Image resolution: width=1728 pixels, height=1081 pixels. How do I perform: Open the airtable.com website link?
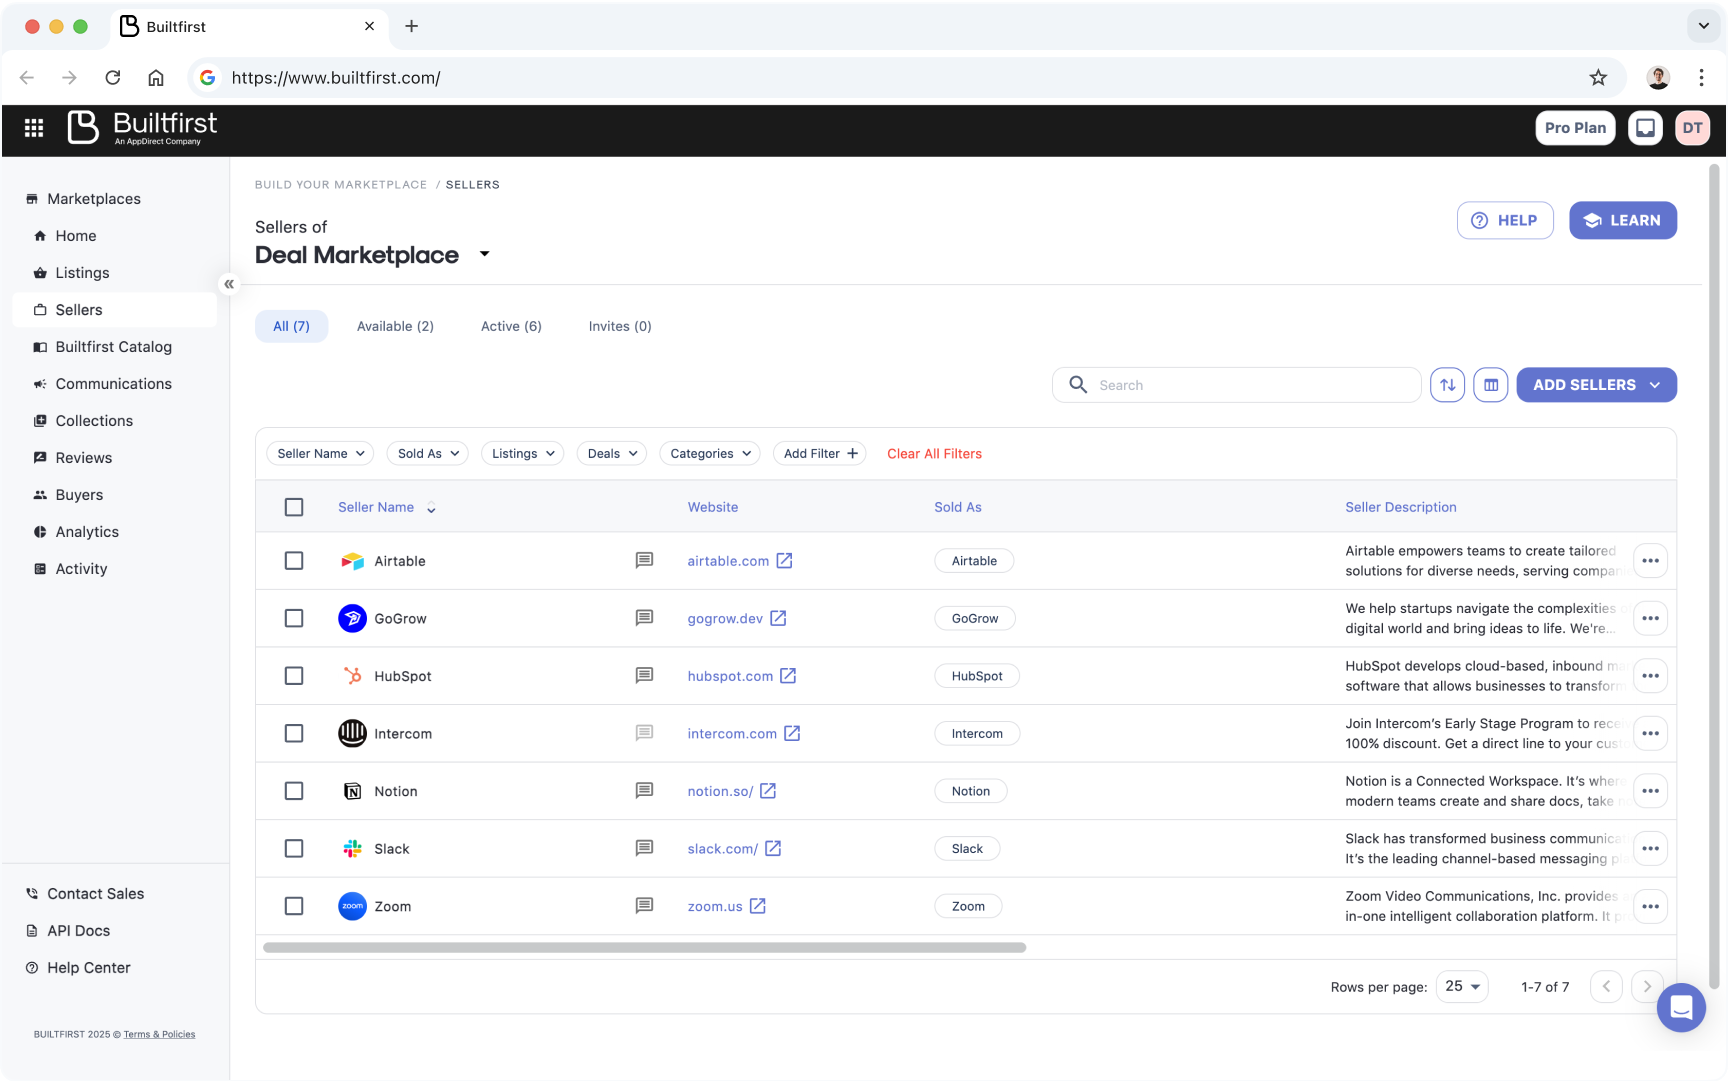point(739,561)
